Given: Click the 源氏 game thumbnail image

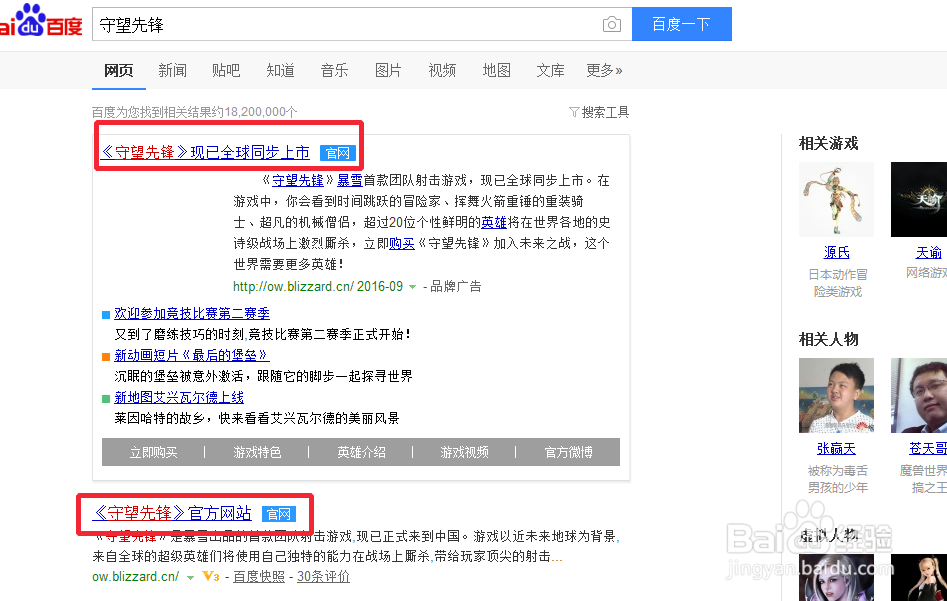Looking at the screenshot, I should pyautogui.click(x=836, y=199).
